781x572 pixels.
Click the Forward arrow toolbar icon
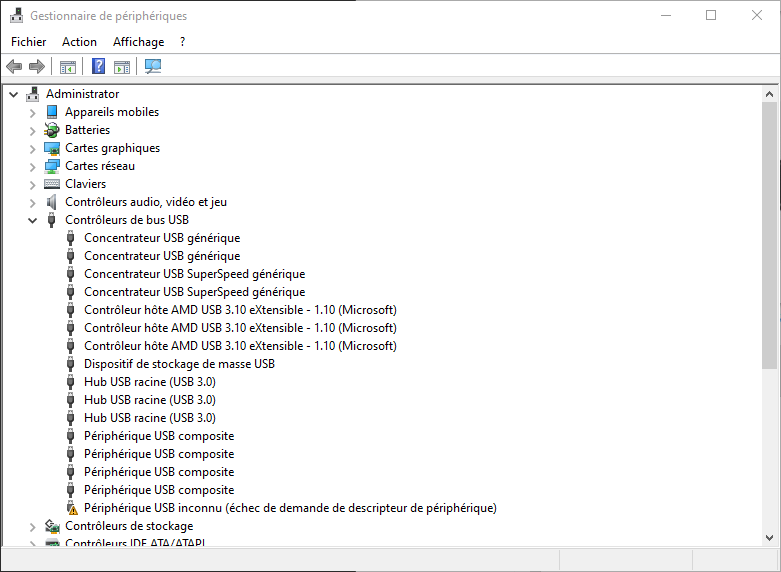coord(37,66)
